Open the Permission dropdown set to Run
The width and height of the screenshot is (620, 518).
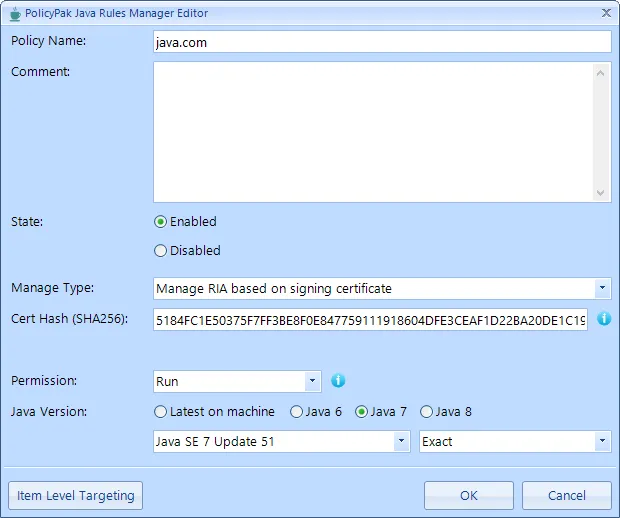coord(312,381)
